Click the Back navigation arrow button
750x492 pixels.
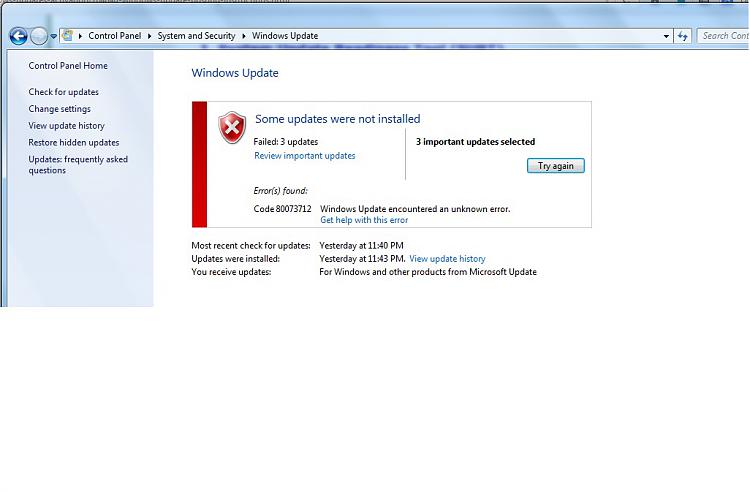pyautogui.click(x=18, y=36)
